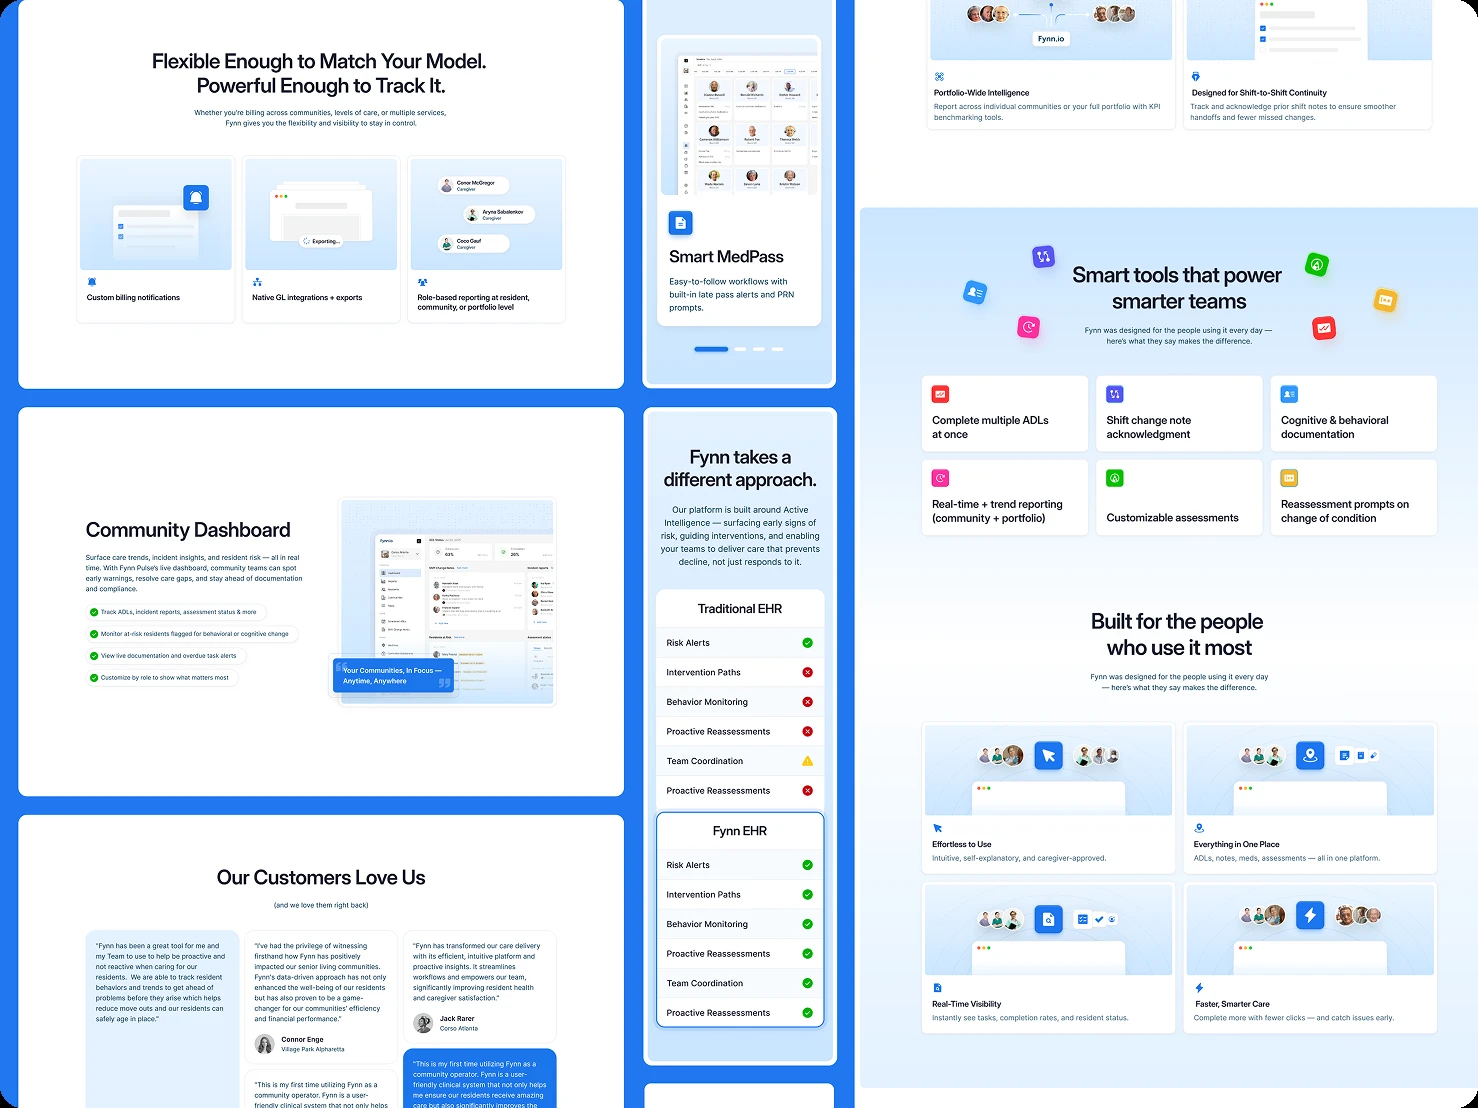Viewport: 1478px width, 1108px height.
Task: Click unchecked checkbox in Shift-to-Shift Continuity illustration
Action: 1262,48
